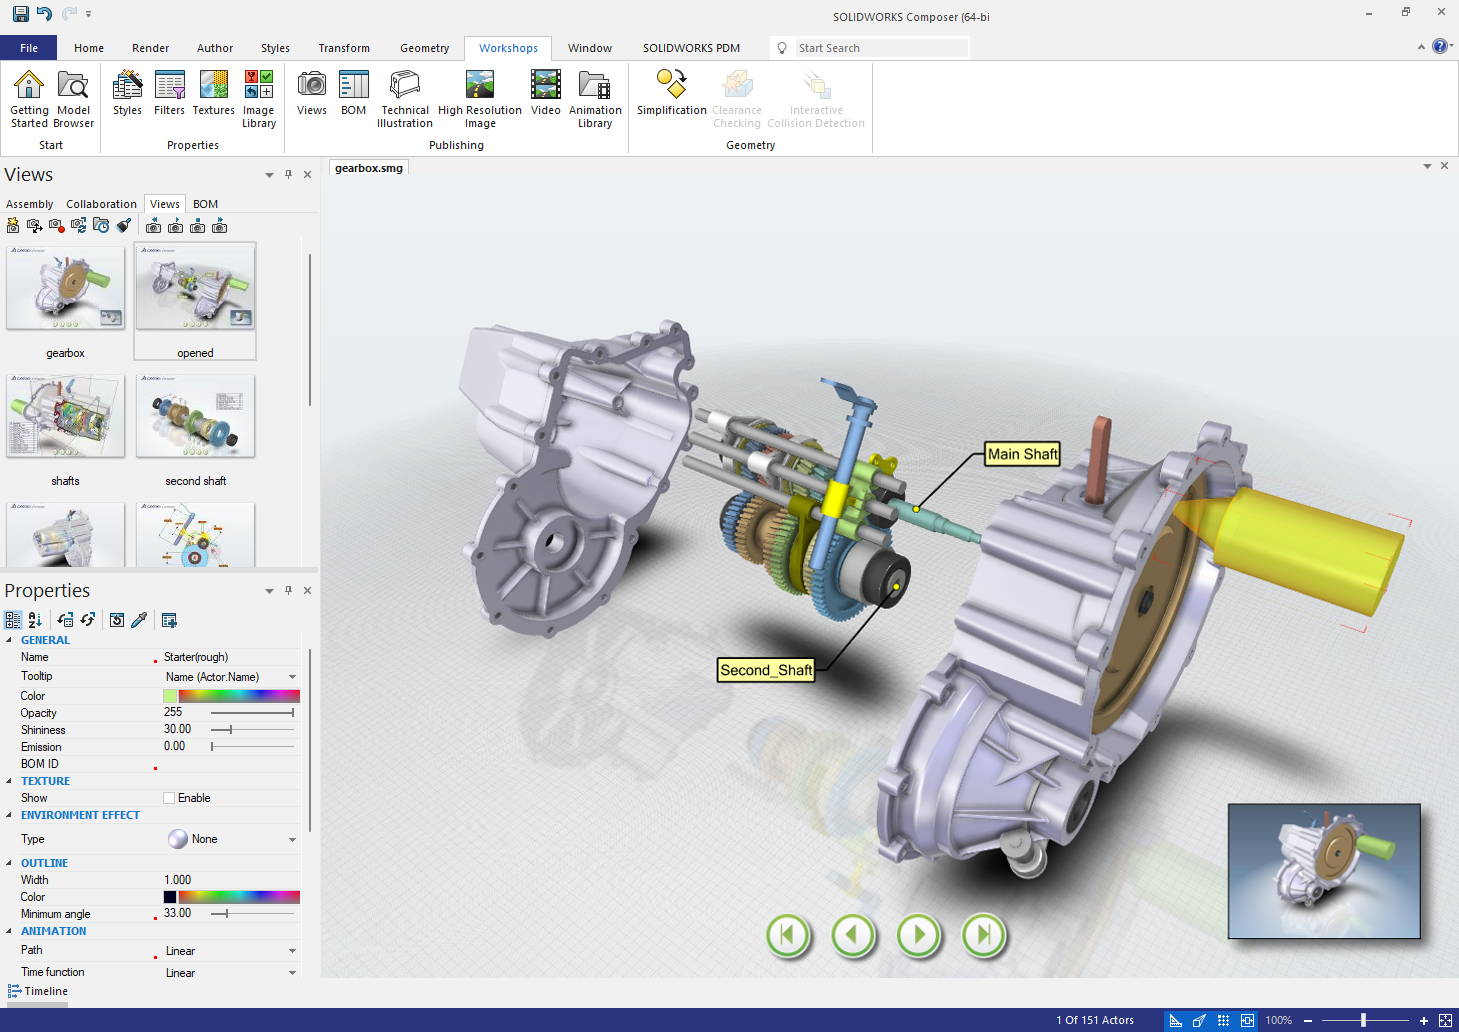Switch to the Geometry ribbon tab
1459x1032 pixels.
[x=425, y=48]
